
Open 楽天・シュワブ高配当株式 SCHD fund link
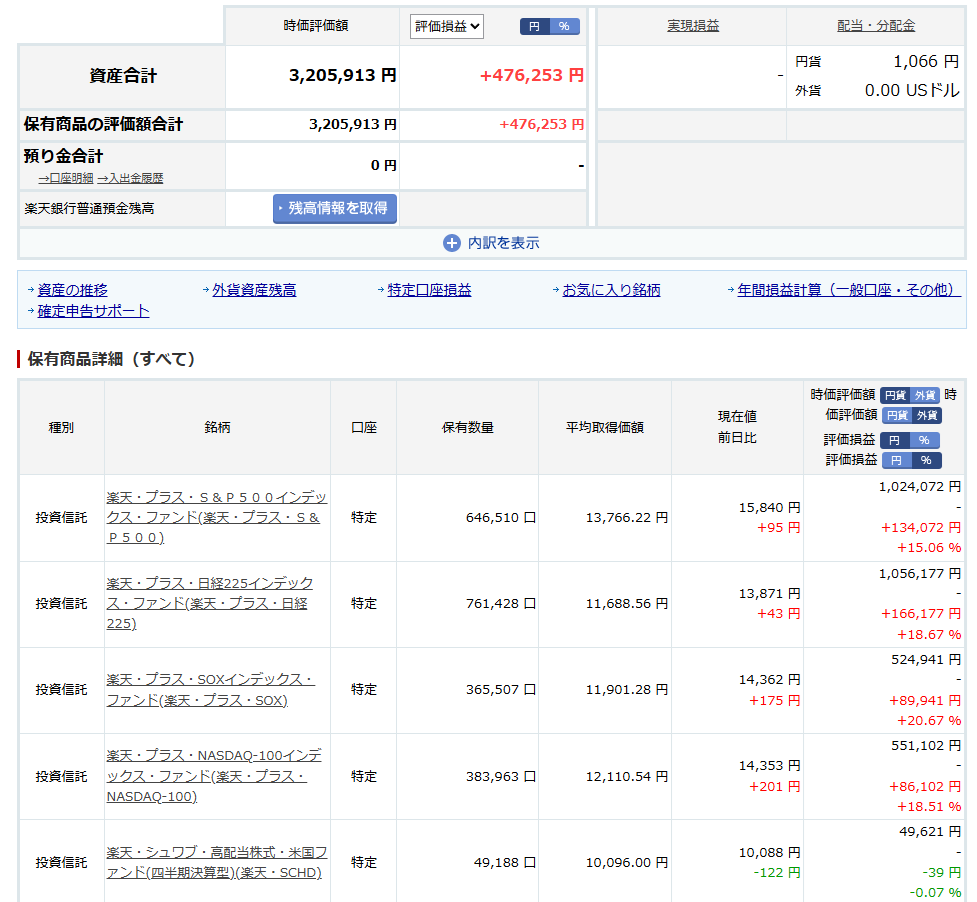pyautogui.click(x=216, y=862)
